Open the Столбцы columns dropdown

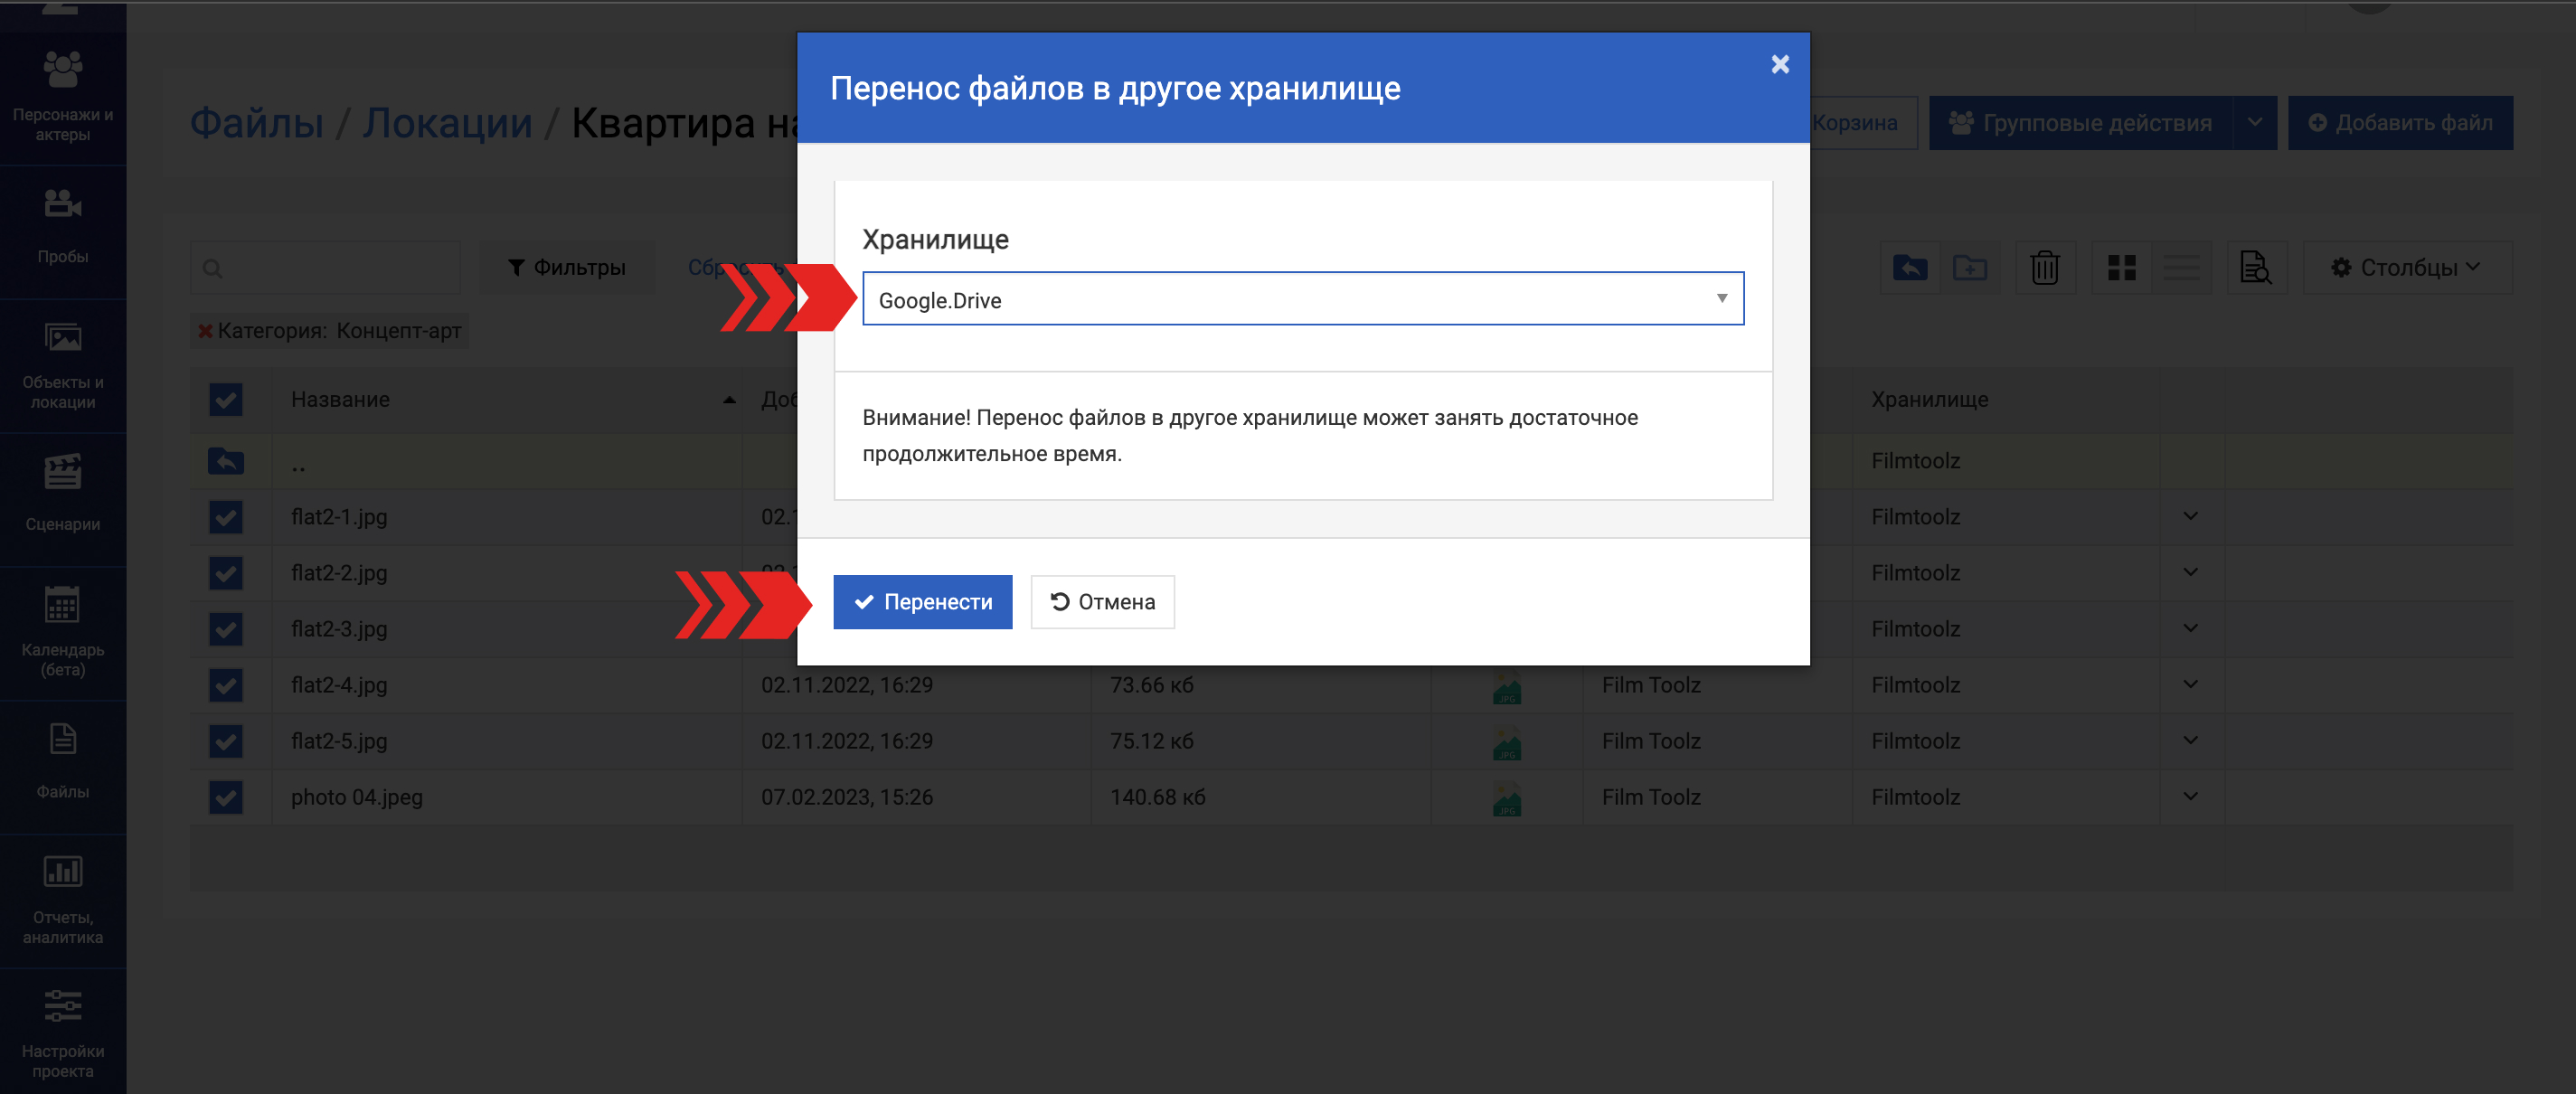[2407, 267]
